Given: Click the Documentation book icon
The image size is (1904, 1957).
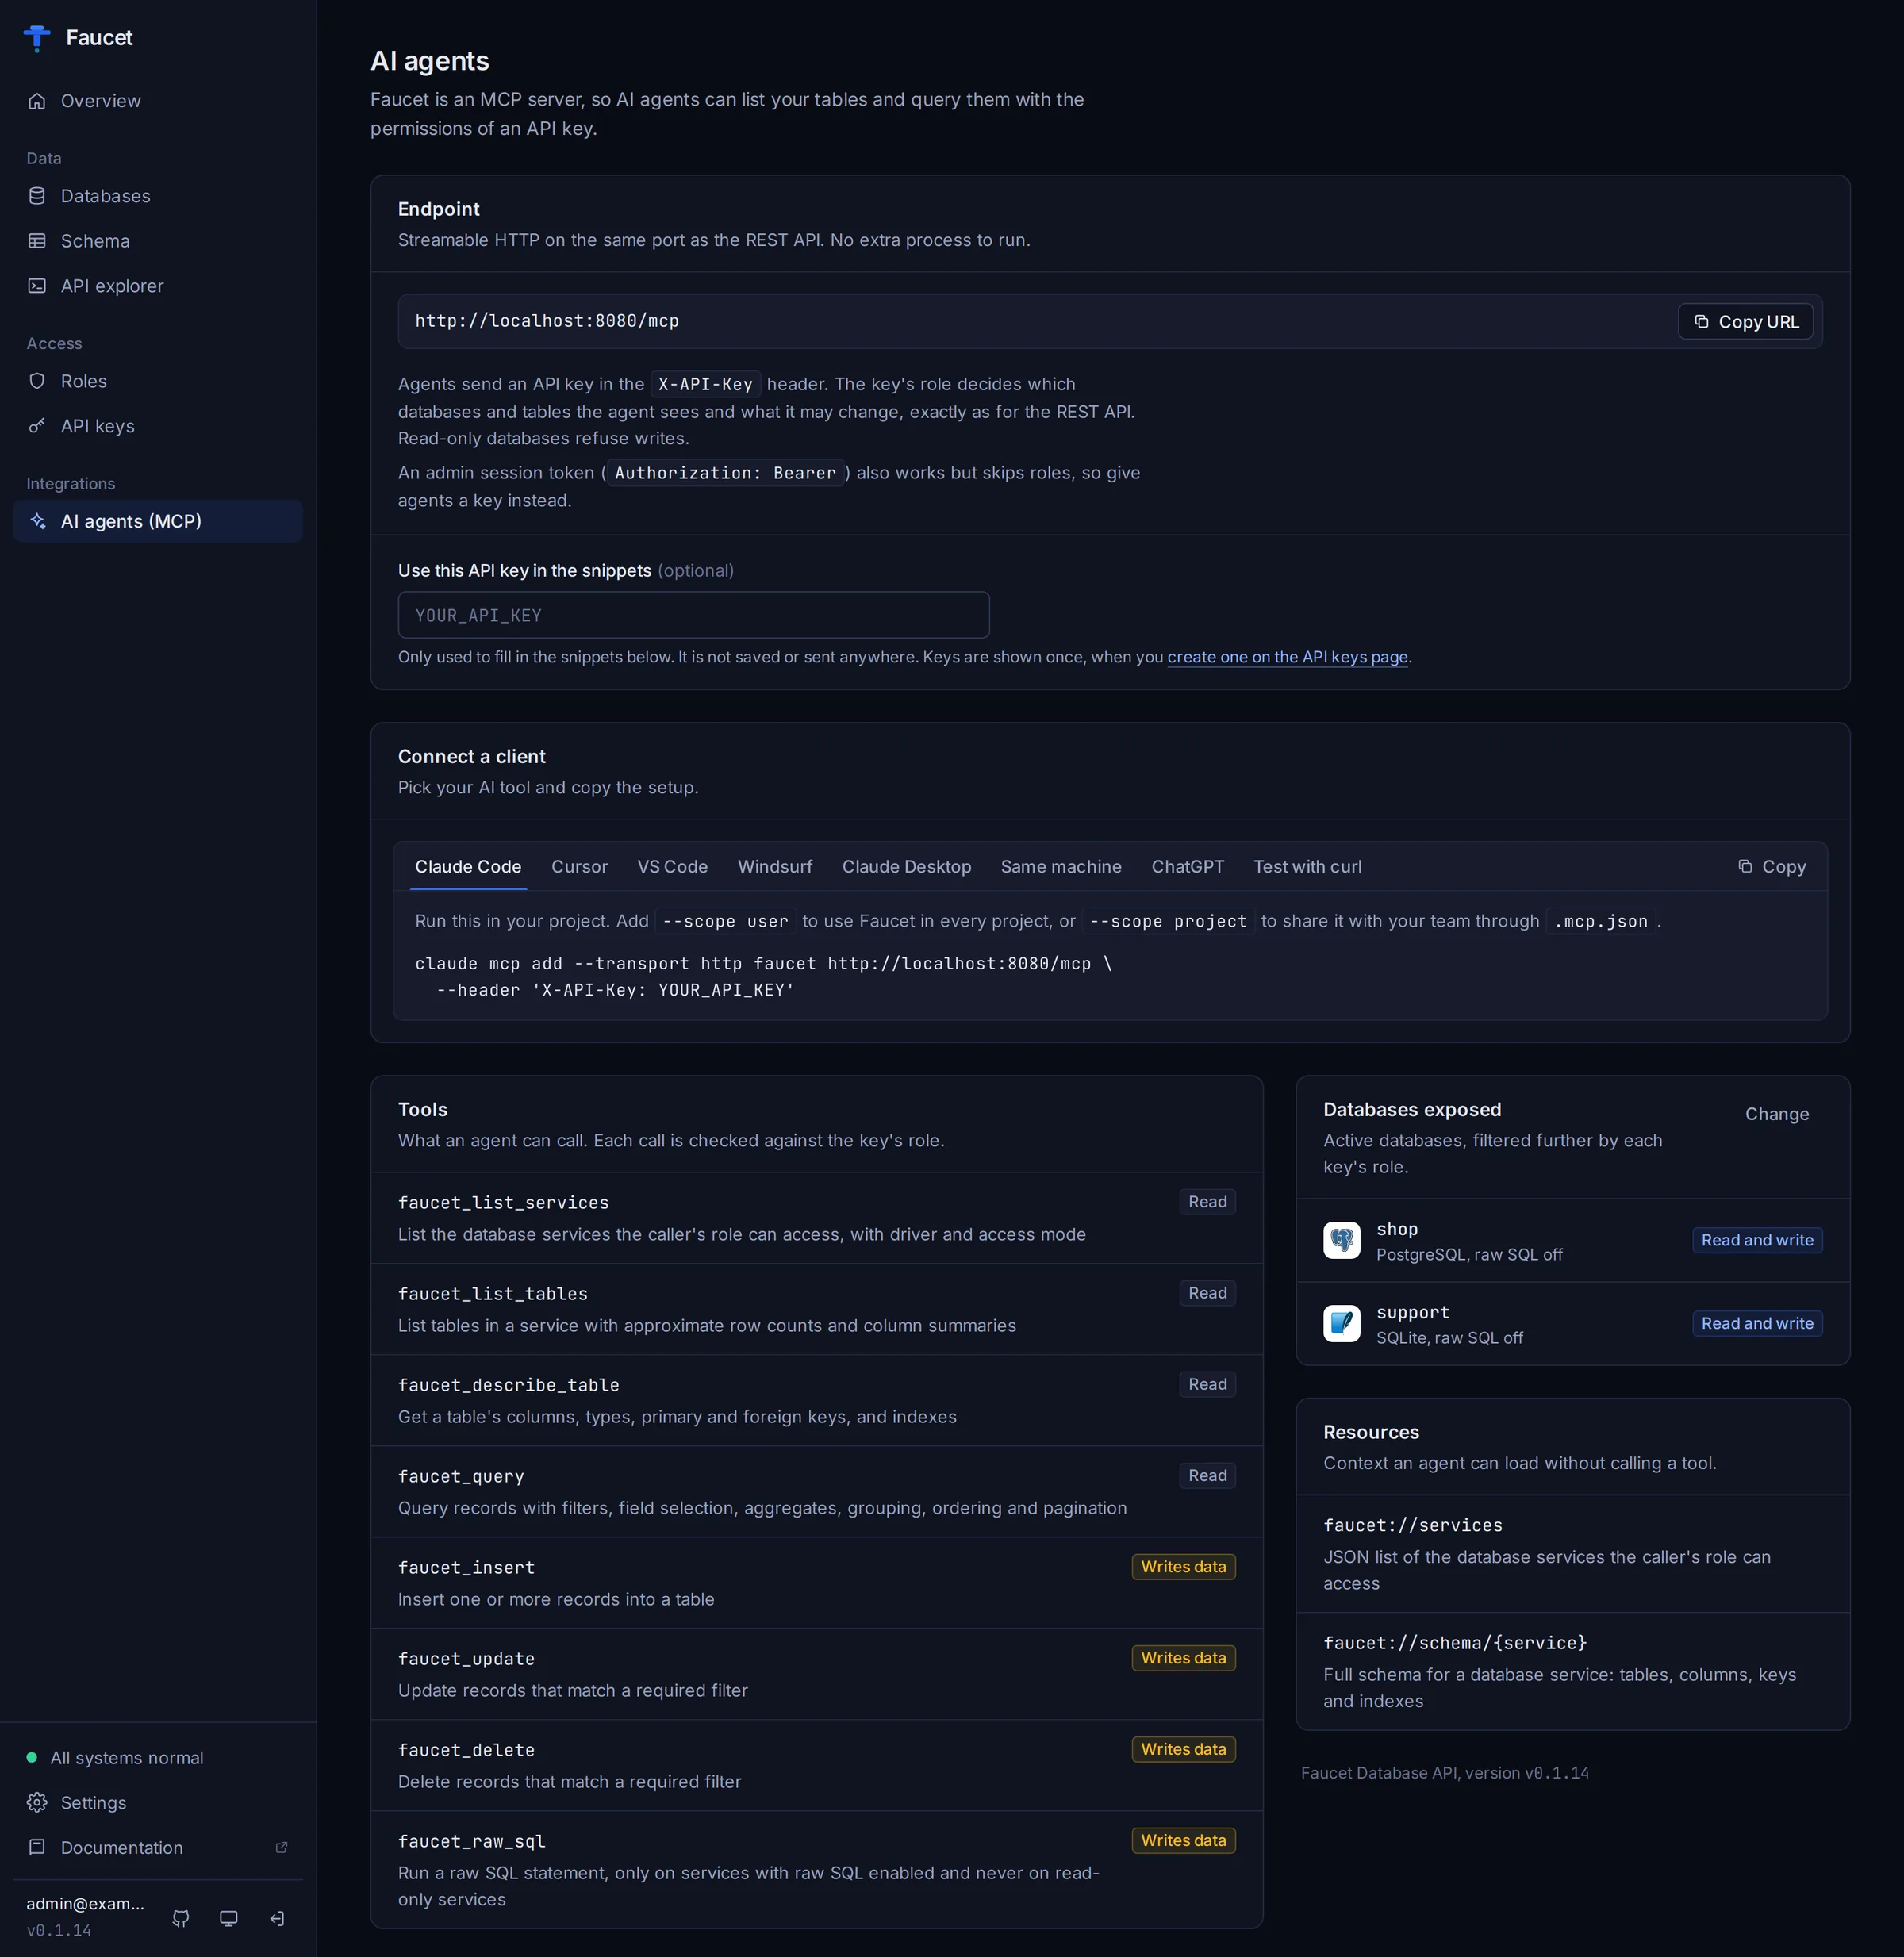Looking at the screenshot, I should (37, 1847).
